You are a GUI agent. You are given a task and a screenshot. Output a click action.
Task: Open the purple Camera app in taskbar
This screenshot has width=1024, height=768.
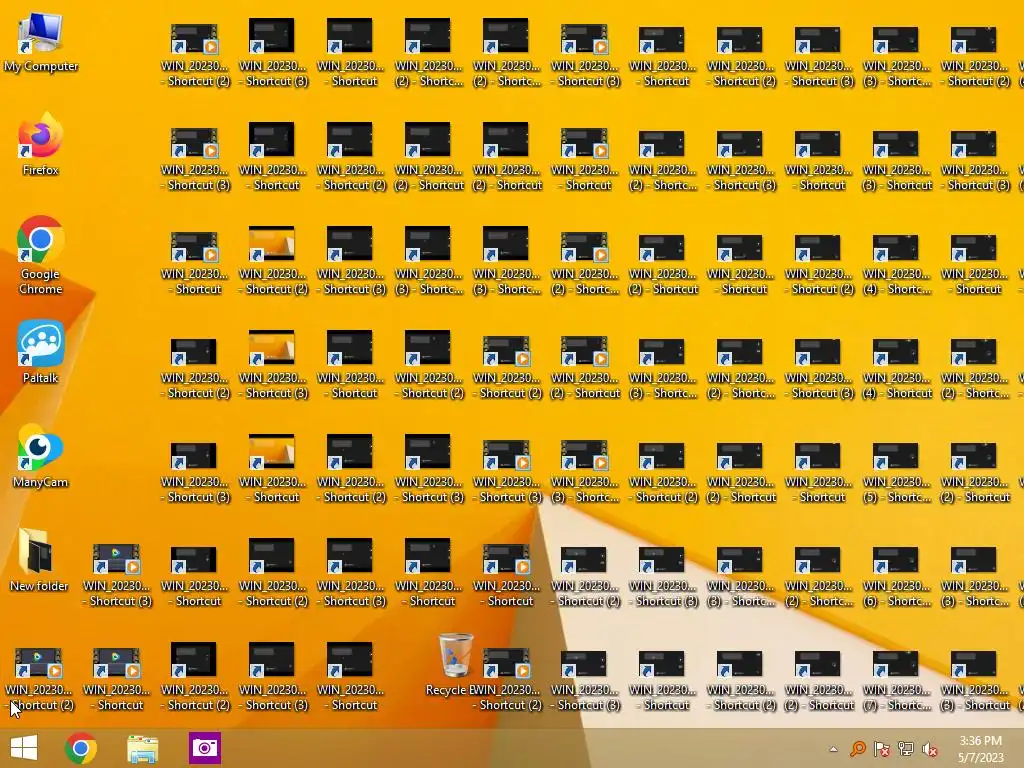click(x=204, y=748)
